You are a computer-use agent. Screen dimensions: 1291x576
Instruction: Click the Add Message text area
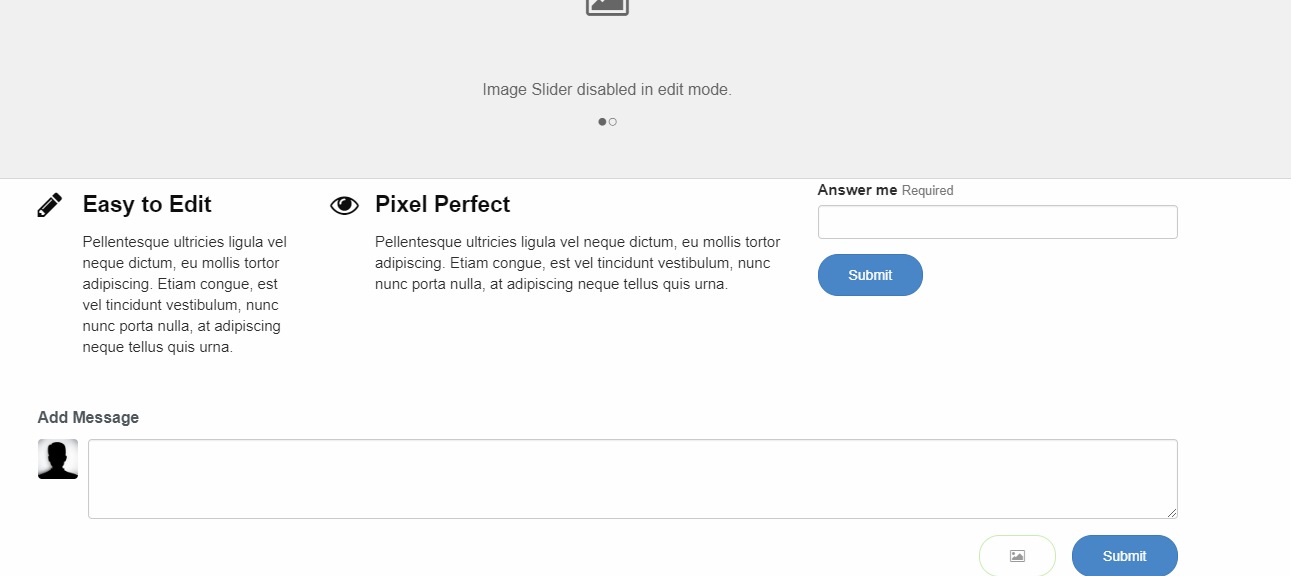pyautogui.click(x=633, y=478)
